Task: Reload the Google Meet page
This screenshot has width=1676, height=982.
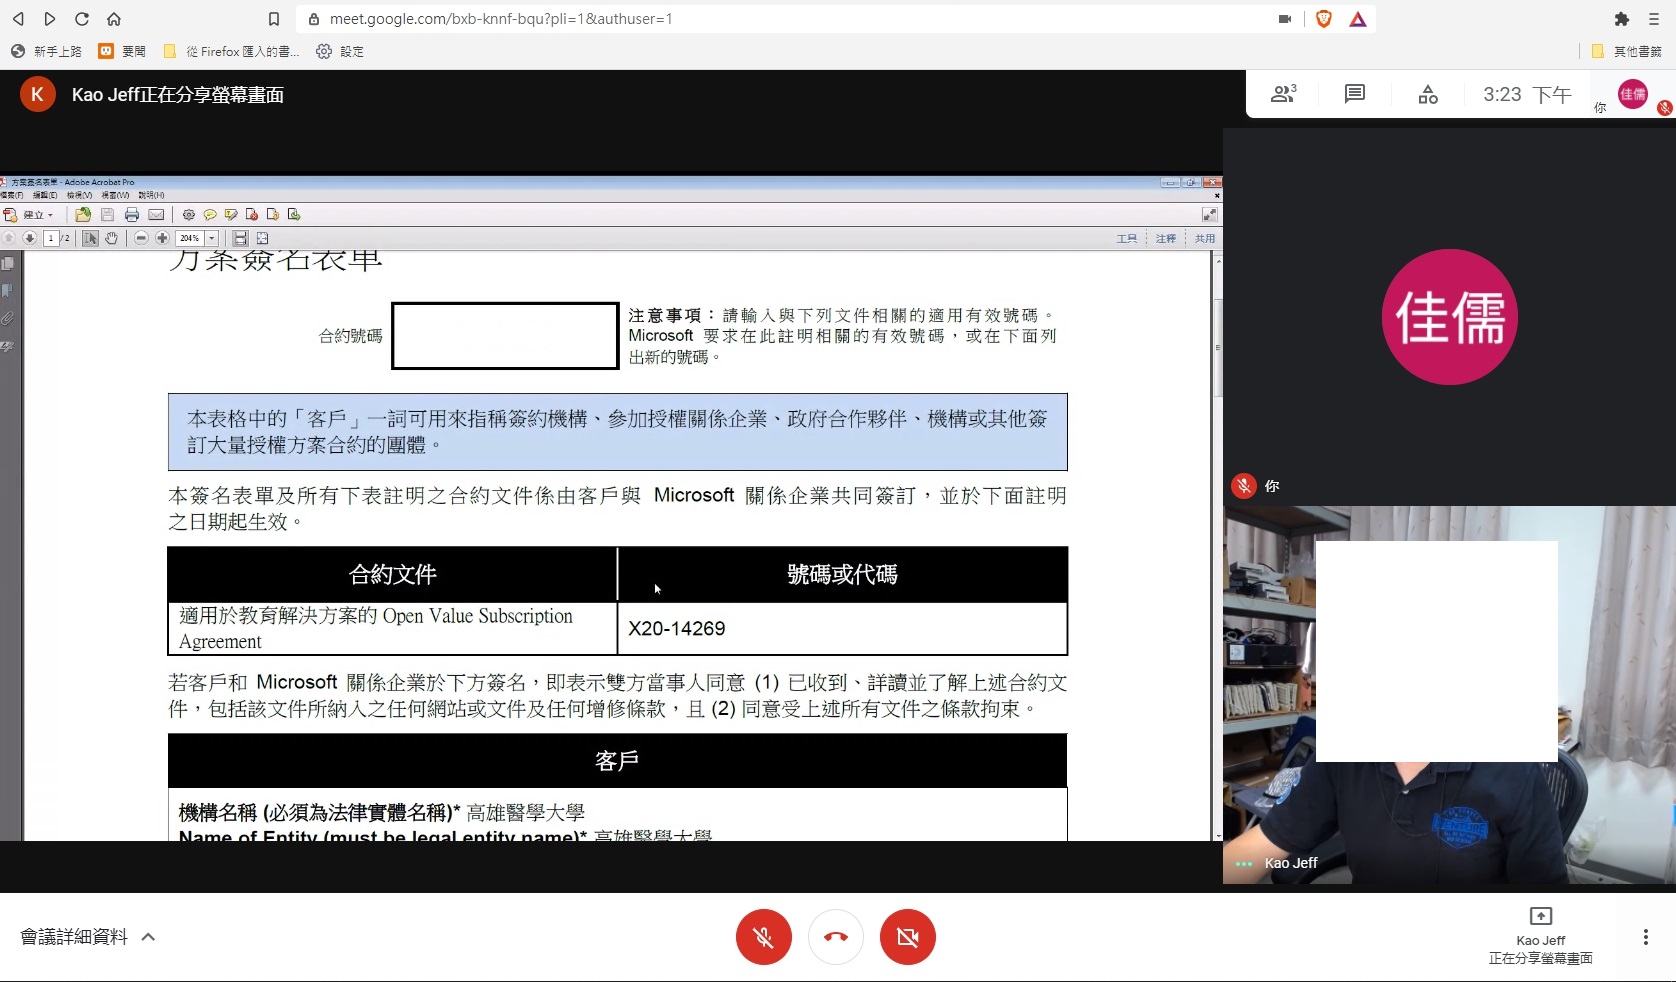Action: (x=82, y=19)
